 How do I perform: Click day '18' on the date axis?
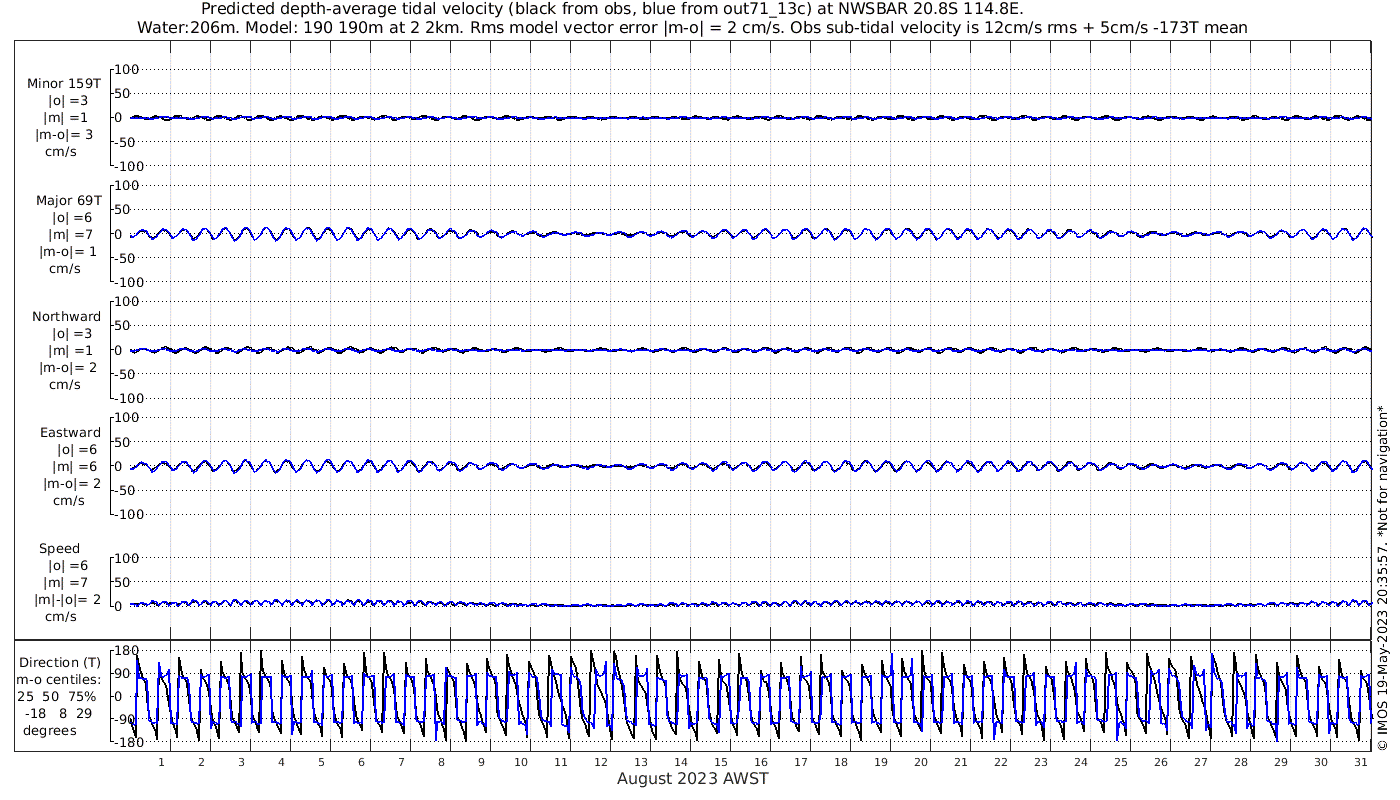(841, 762)
